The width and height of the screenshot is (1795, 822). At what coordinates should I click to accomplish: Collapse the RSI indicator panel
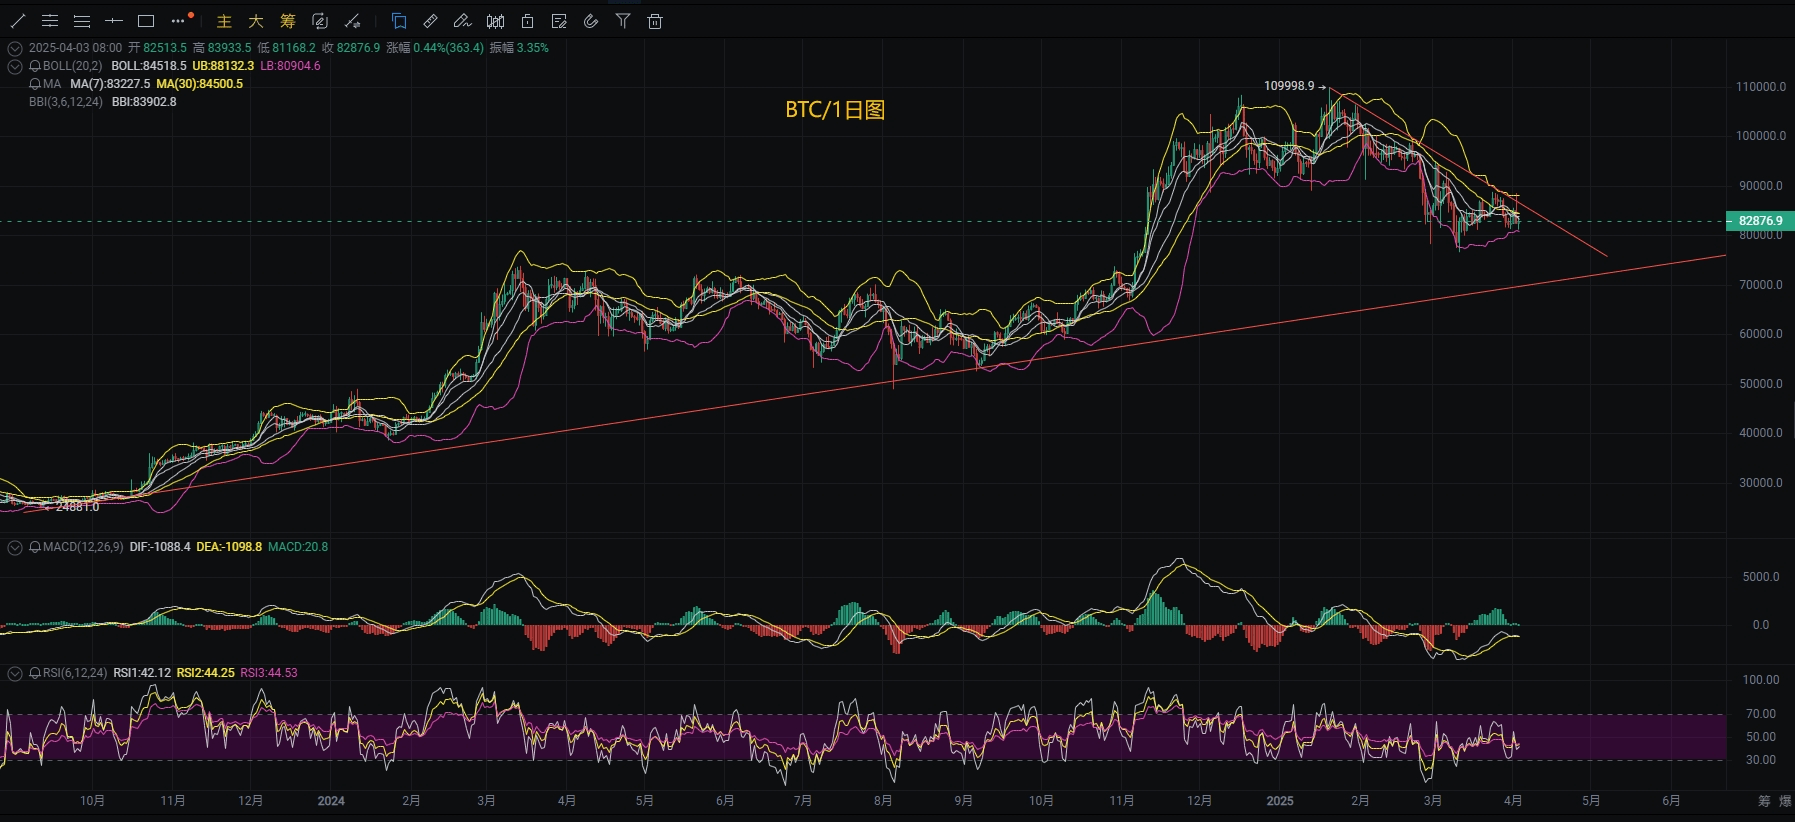pos(15,673)
